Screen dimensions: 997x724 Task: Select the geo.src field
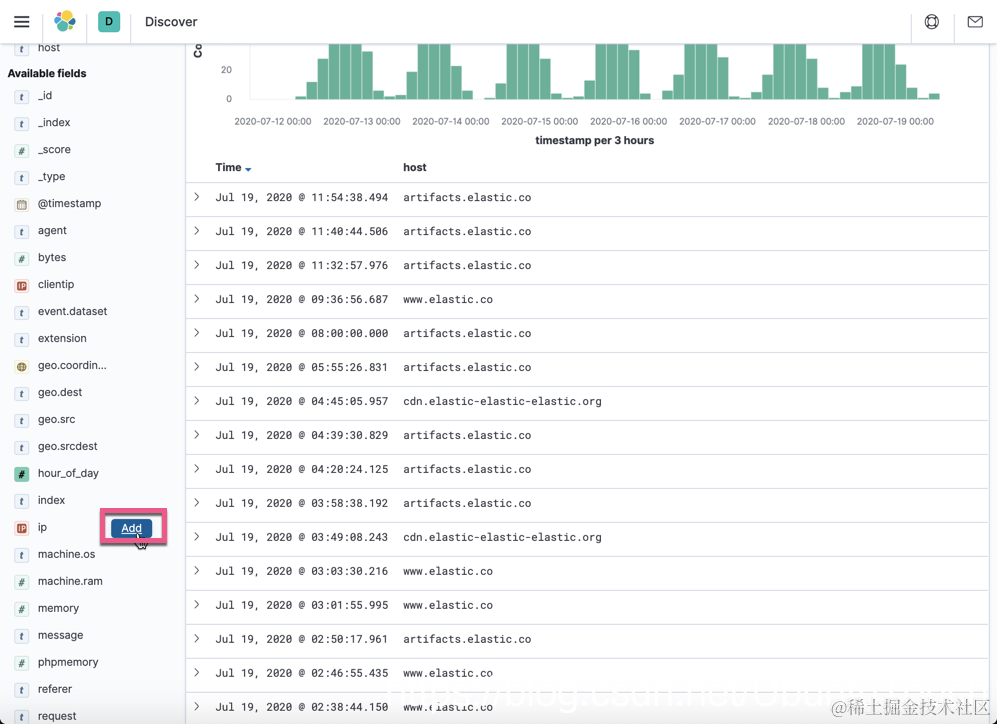tap(57, 420)
